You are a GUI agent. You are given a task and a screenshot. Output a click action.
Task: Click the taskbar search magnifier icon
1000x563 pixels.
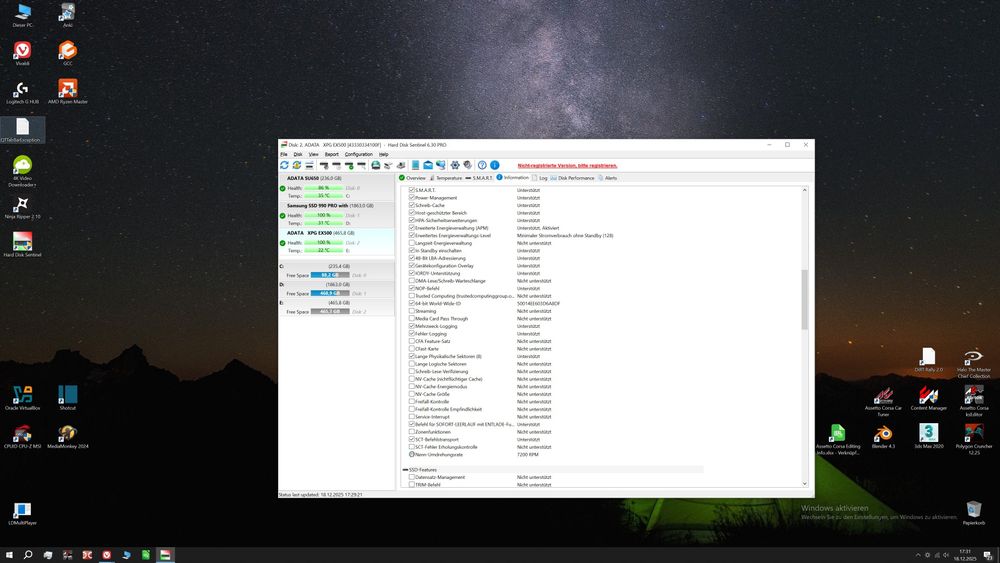coord(28,555)
